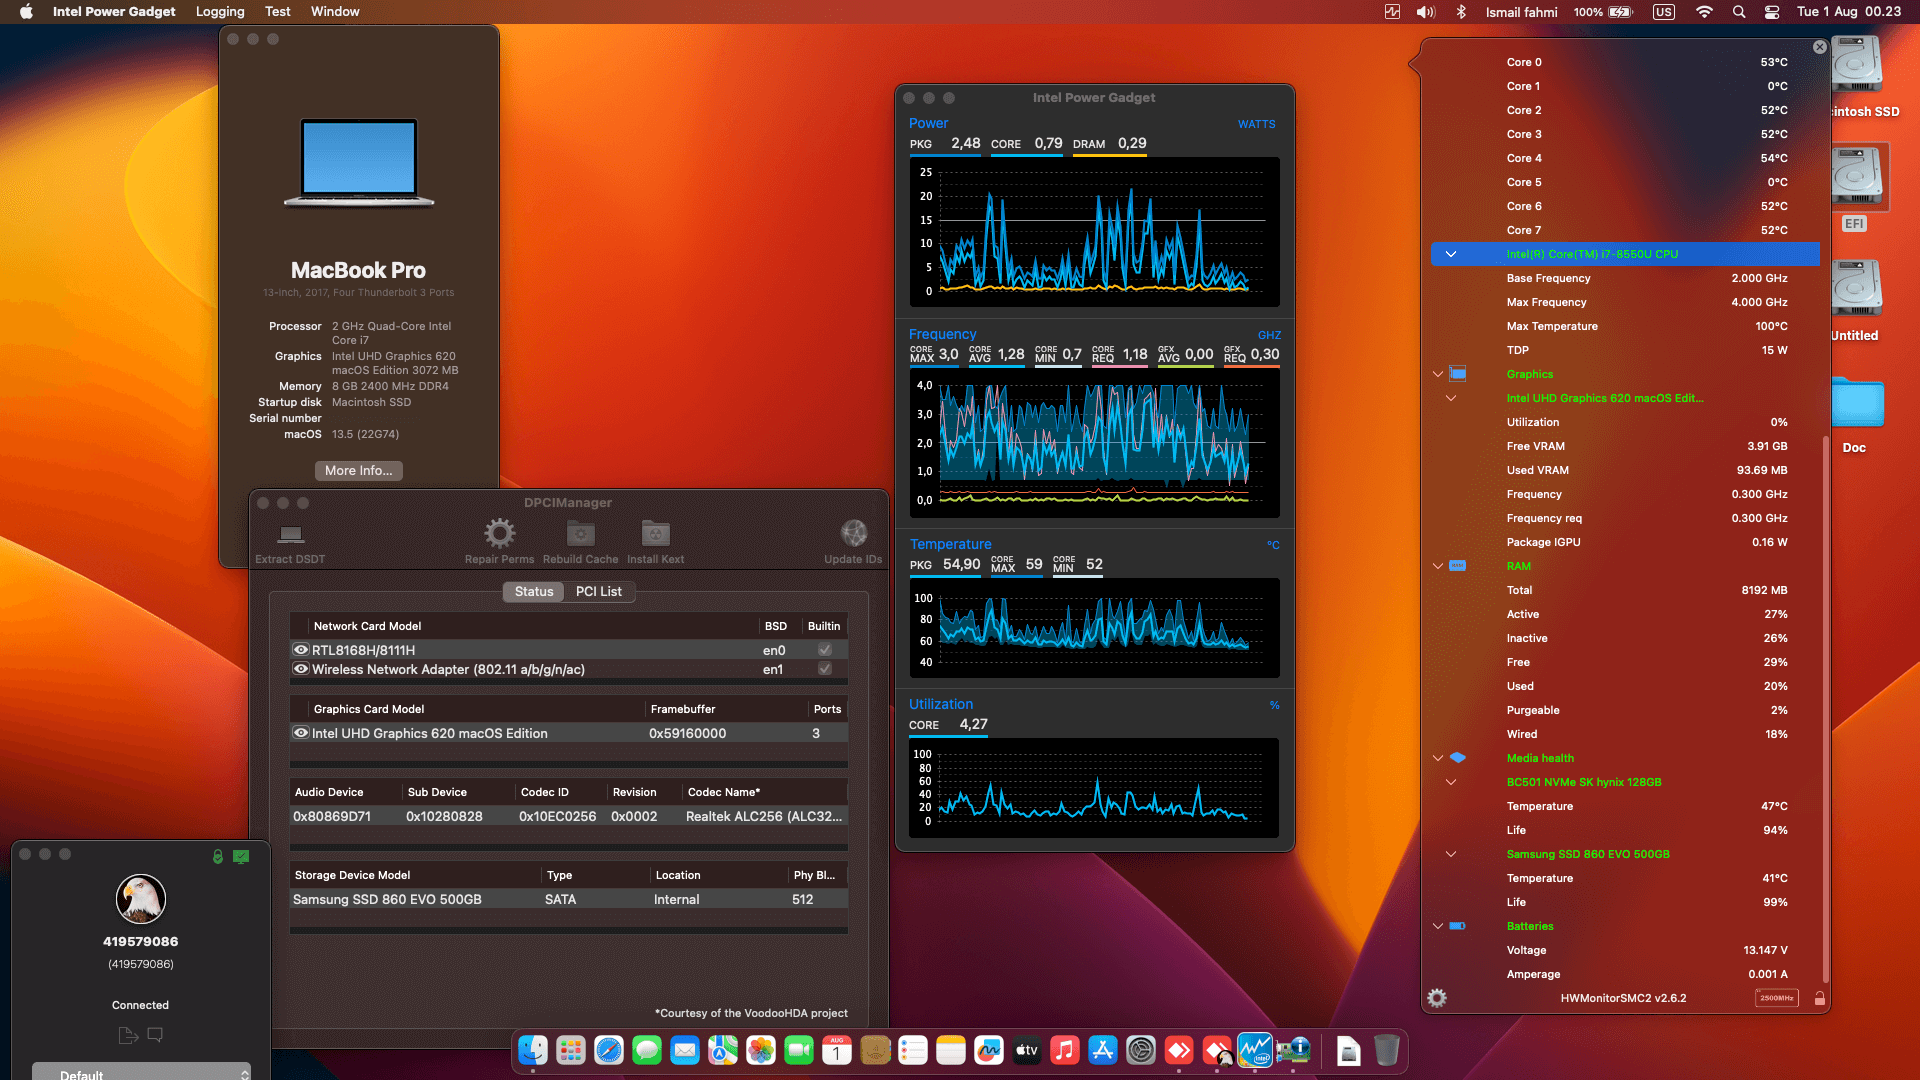Click the Wi-Fi icon in menu bar
The height and width of the screenshot is (1080, 1920).
point(1704,12)
